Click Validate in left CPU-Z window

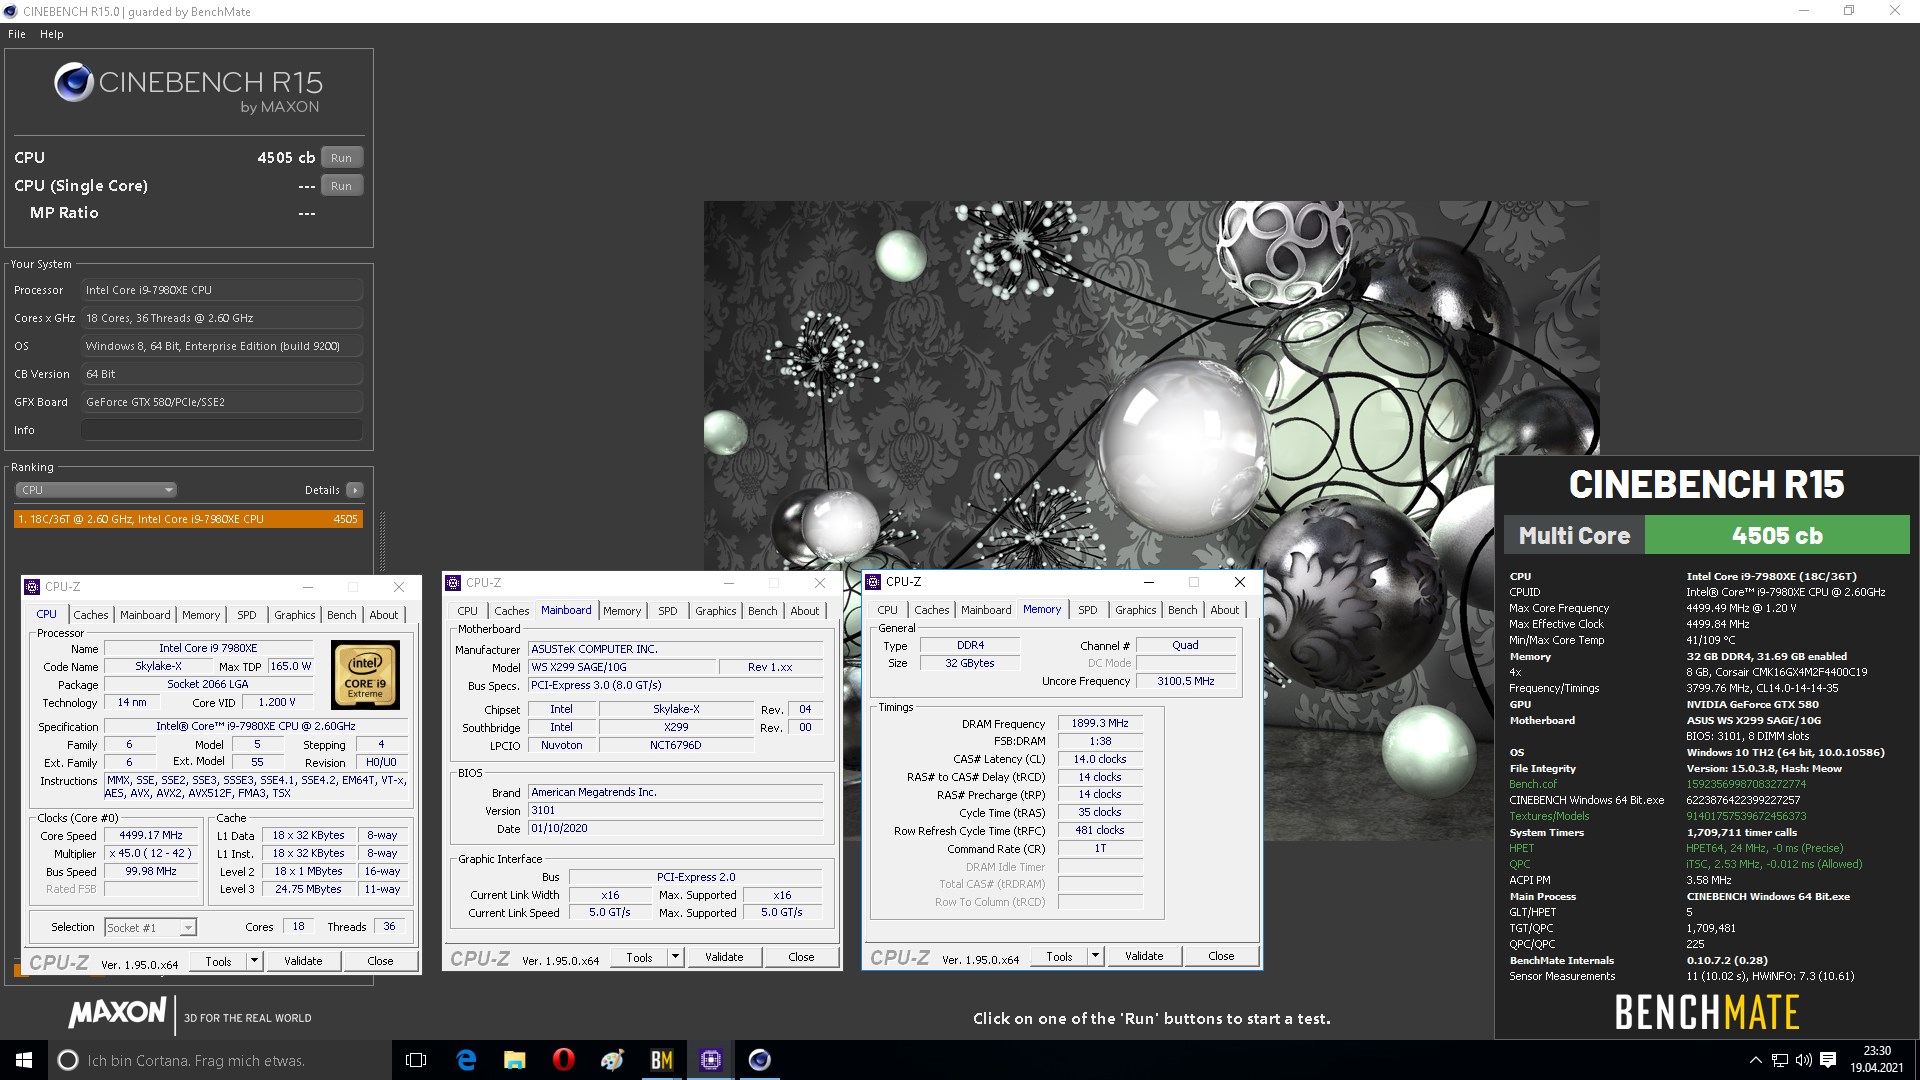(303, 961)
